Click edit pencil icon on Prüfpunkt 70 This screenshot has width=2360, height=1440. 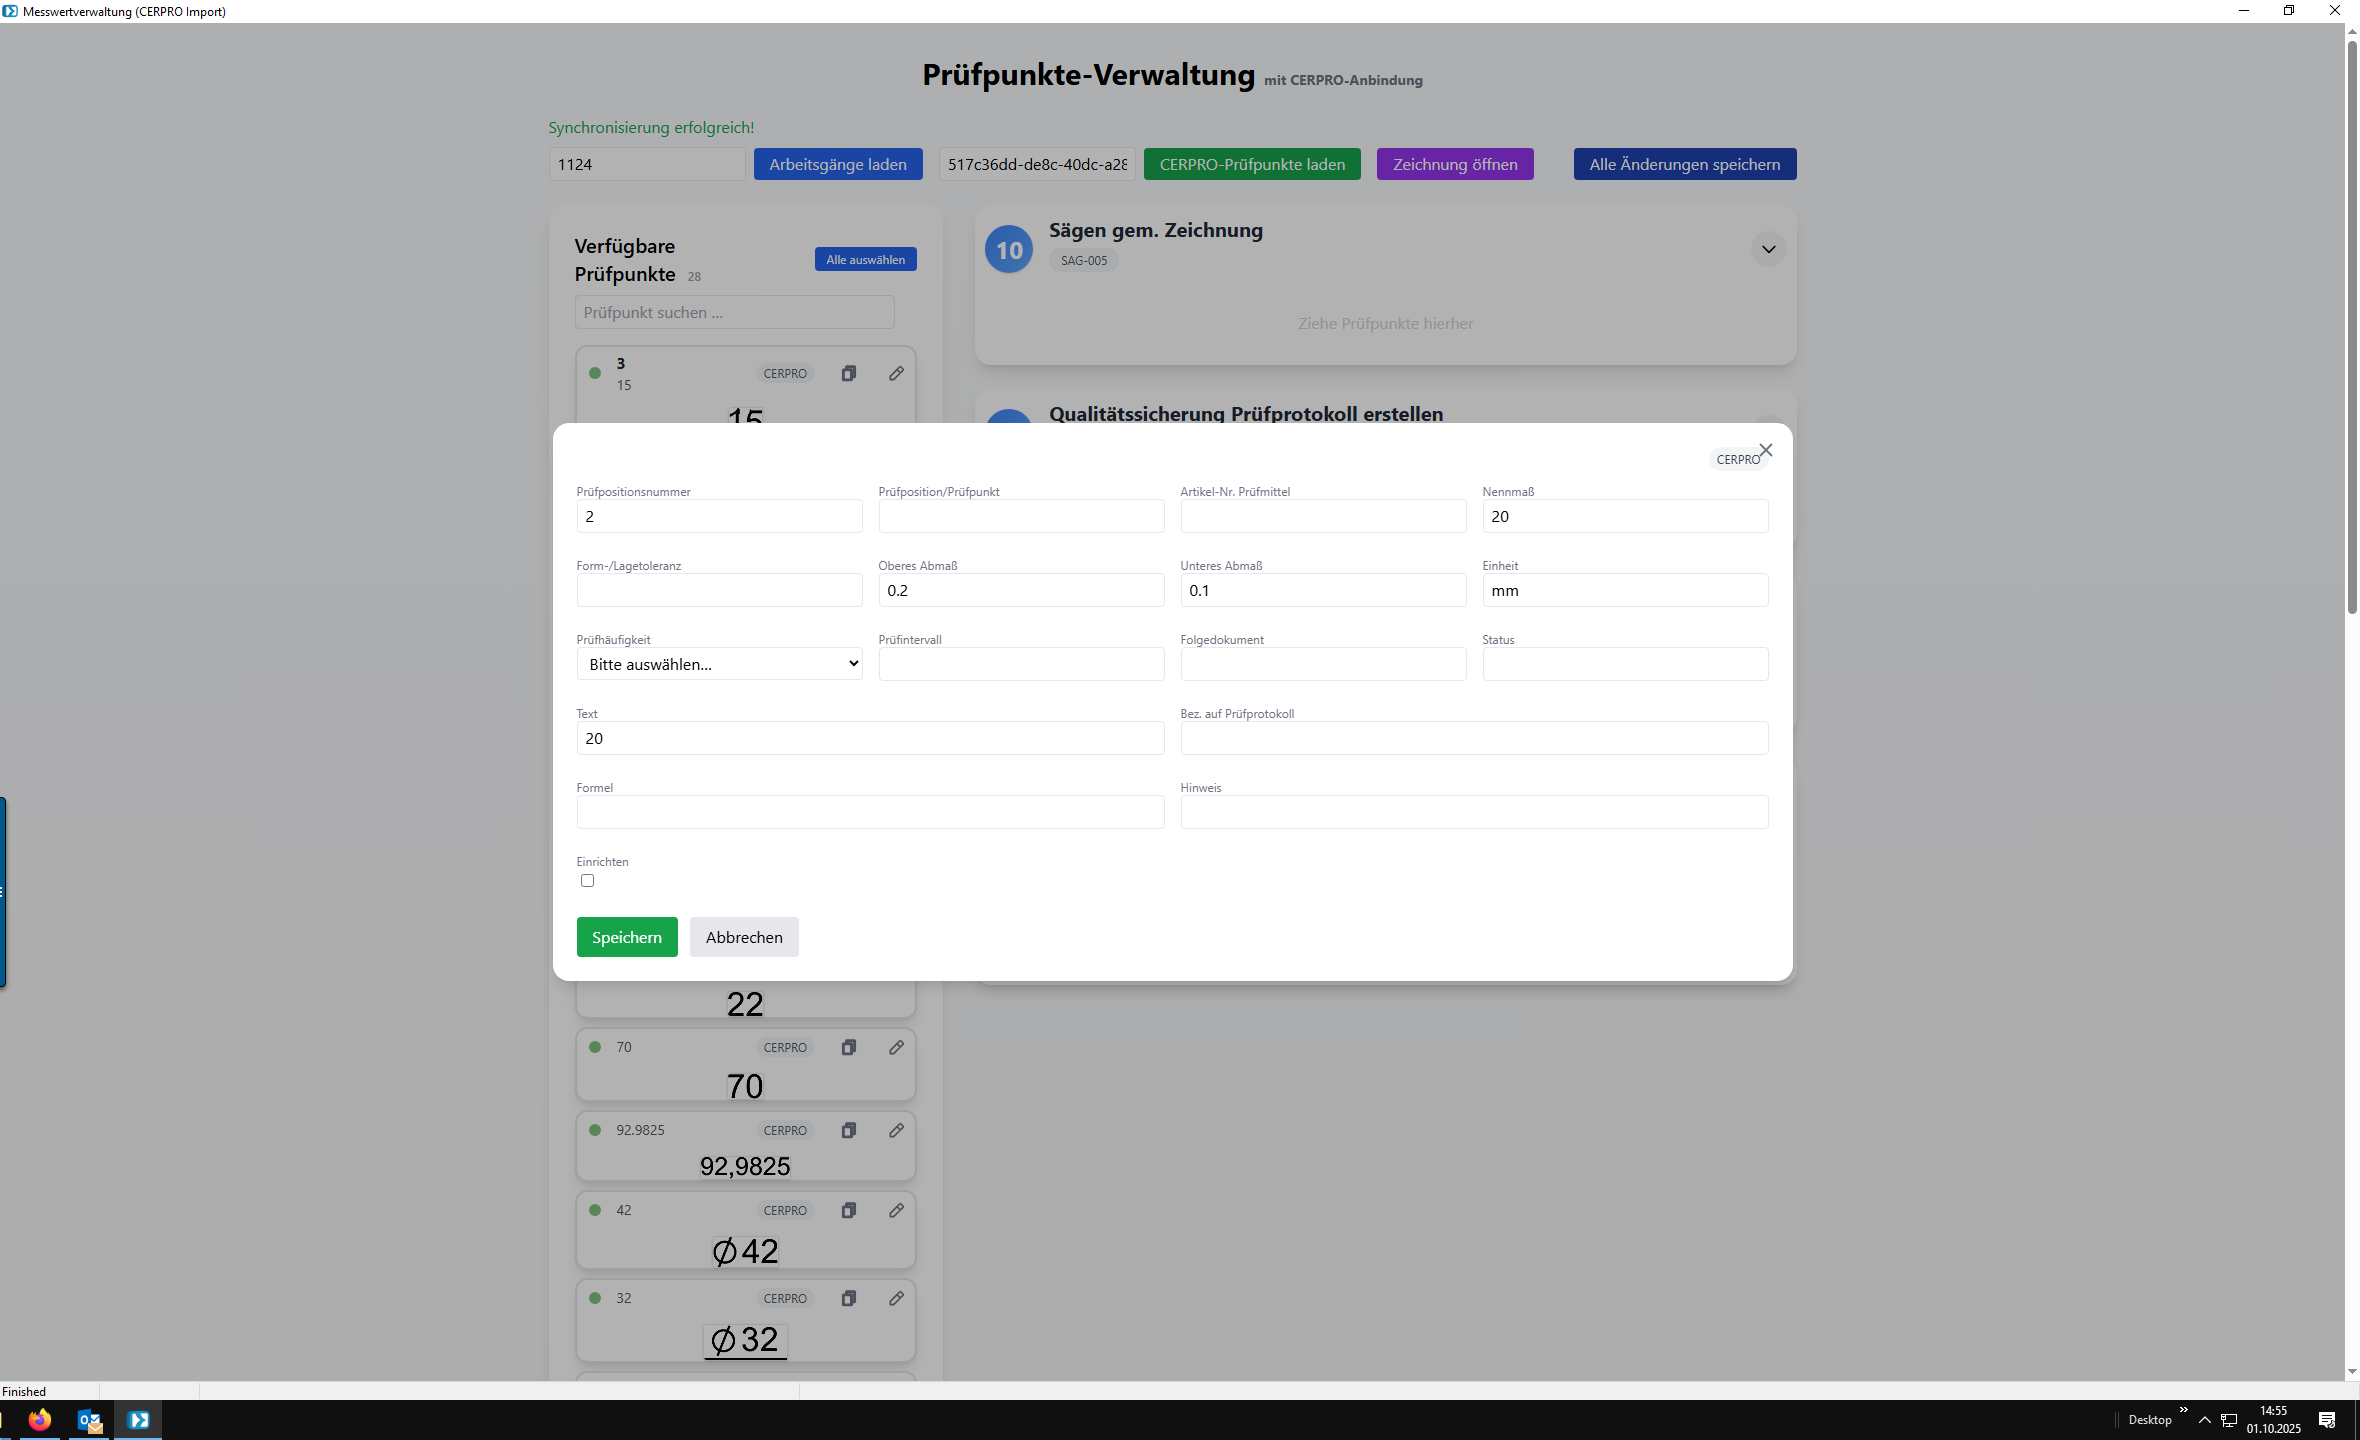pos(896,1047)
